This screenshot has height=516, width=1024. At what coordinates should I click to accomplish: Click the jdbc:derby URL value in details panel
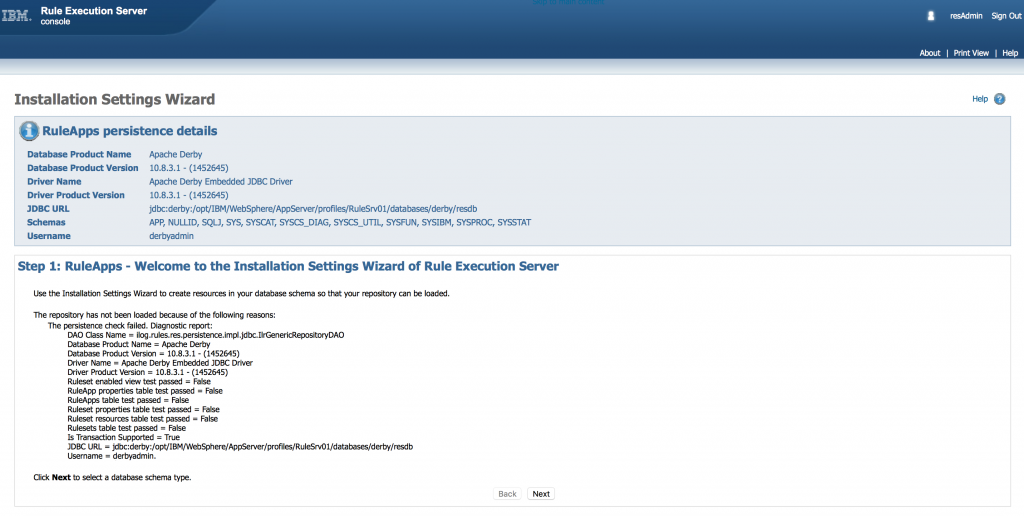(313, 209)
